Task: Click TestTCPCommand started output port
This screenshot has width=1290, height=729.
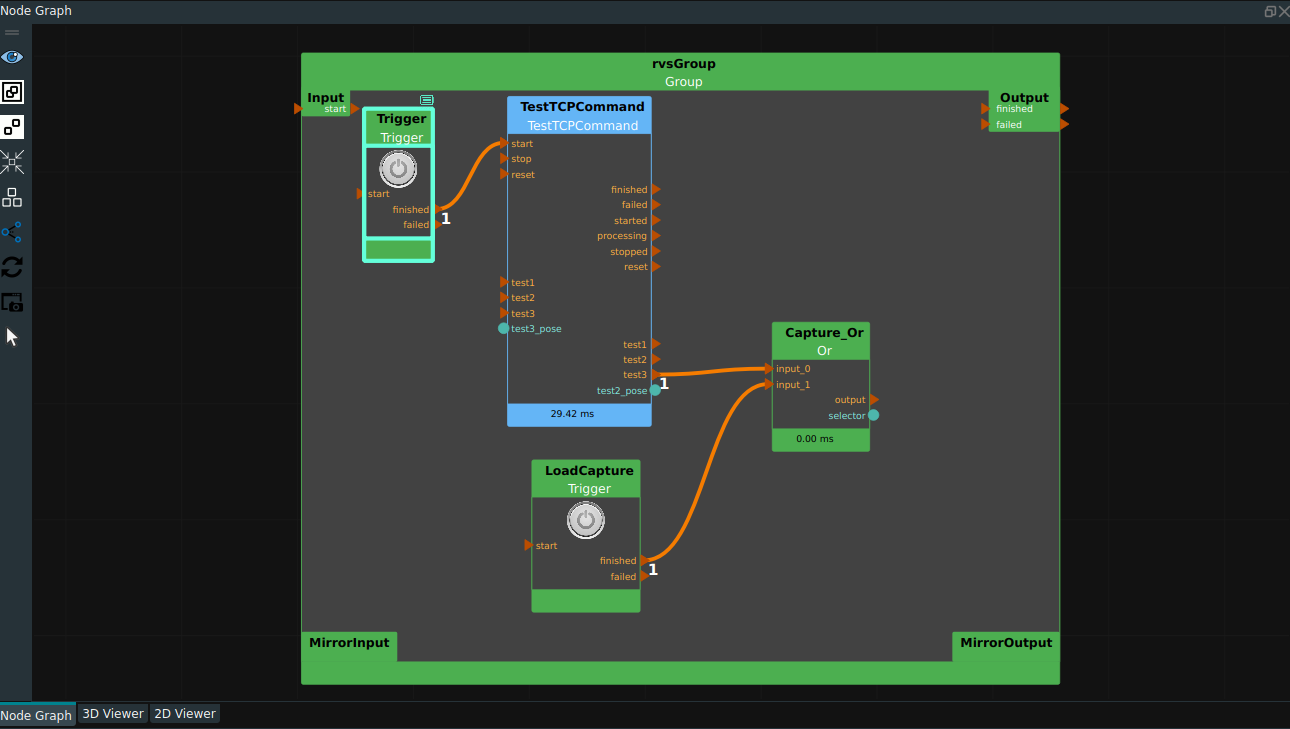Action: pyautogui.click(x=656, y=220)
